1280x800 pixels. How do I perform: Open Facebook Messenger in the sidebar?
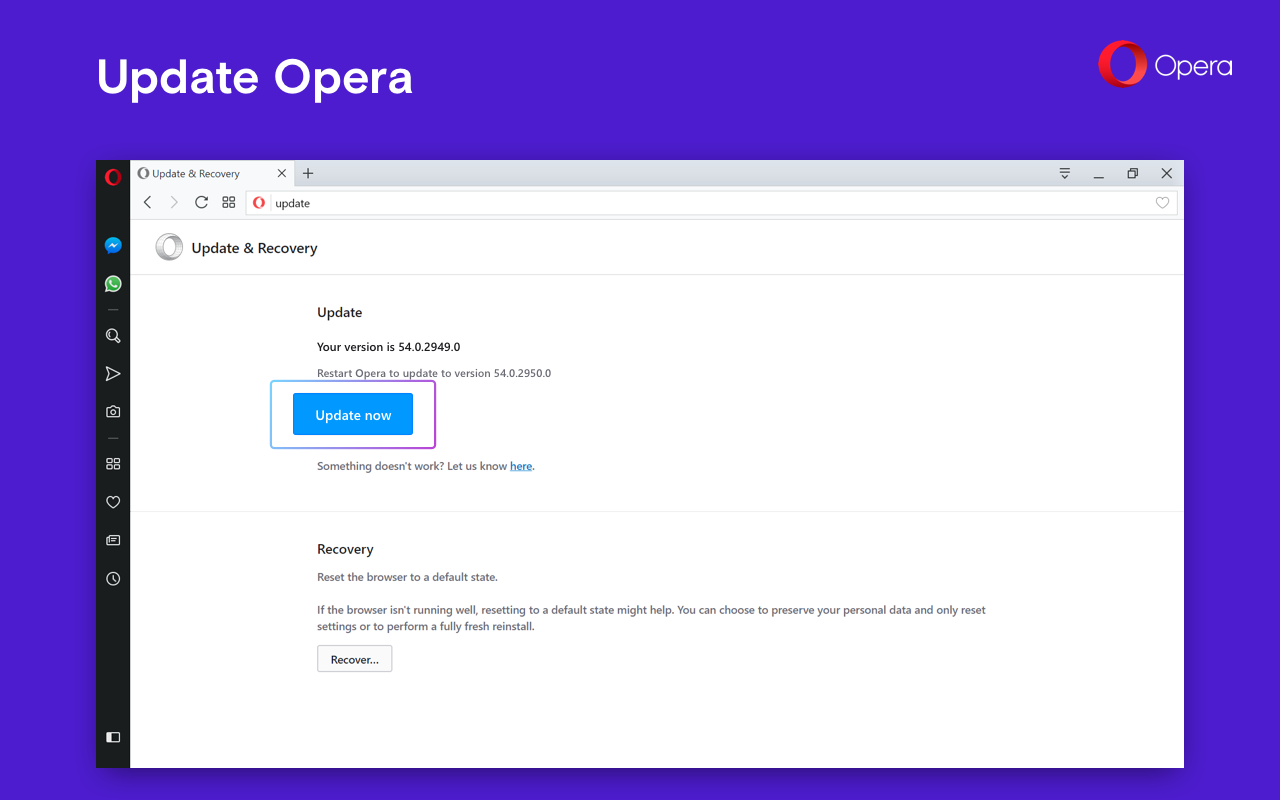(x=112, y=245)
